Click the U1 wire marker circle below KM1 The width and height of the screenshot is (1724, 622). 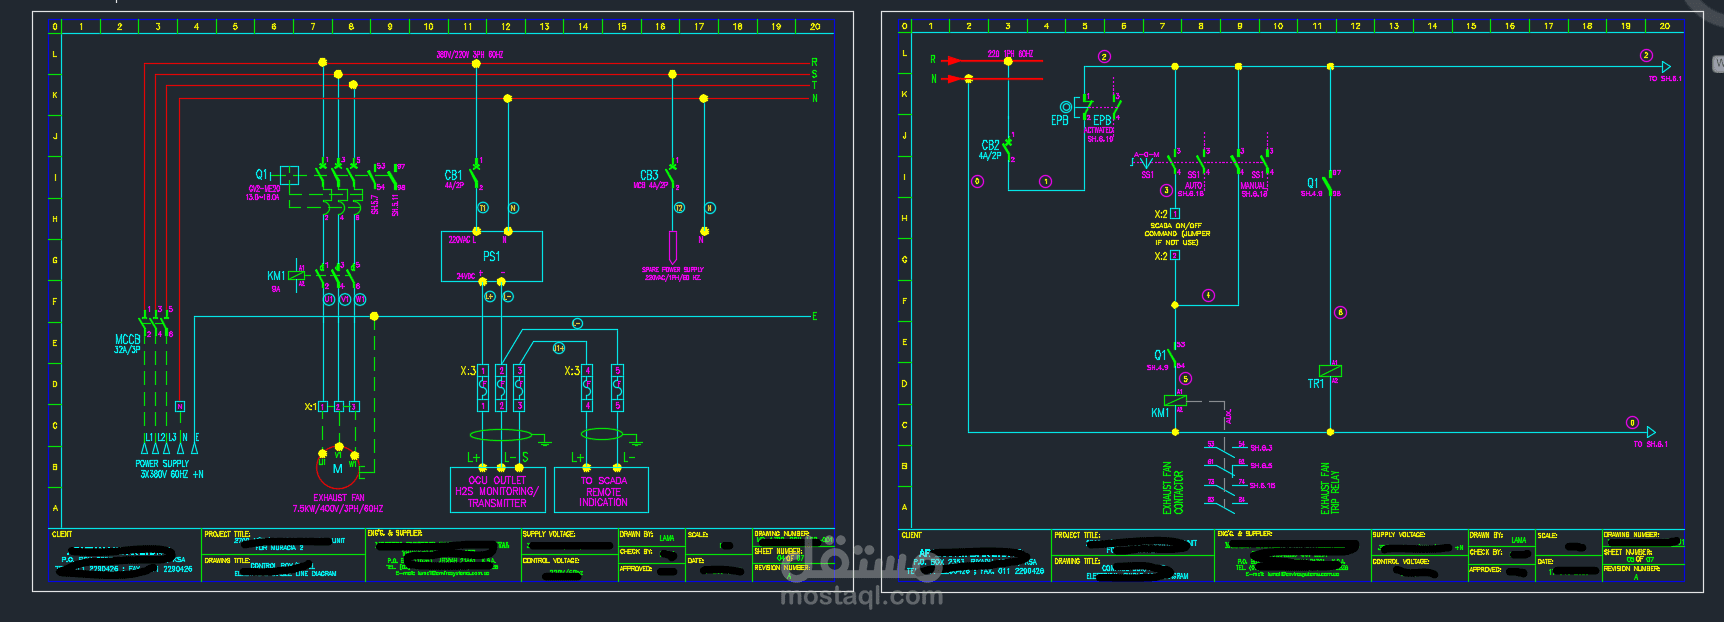click(328, 299)
